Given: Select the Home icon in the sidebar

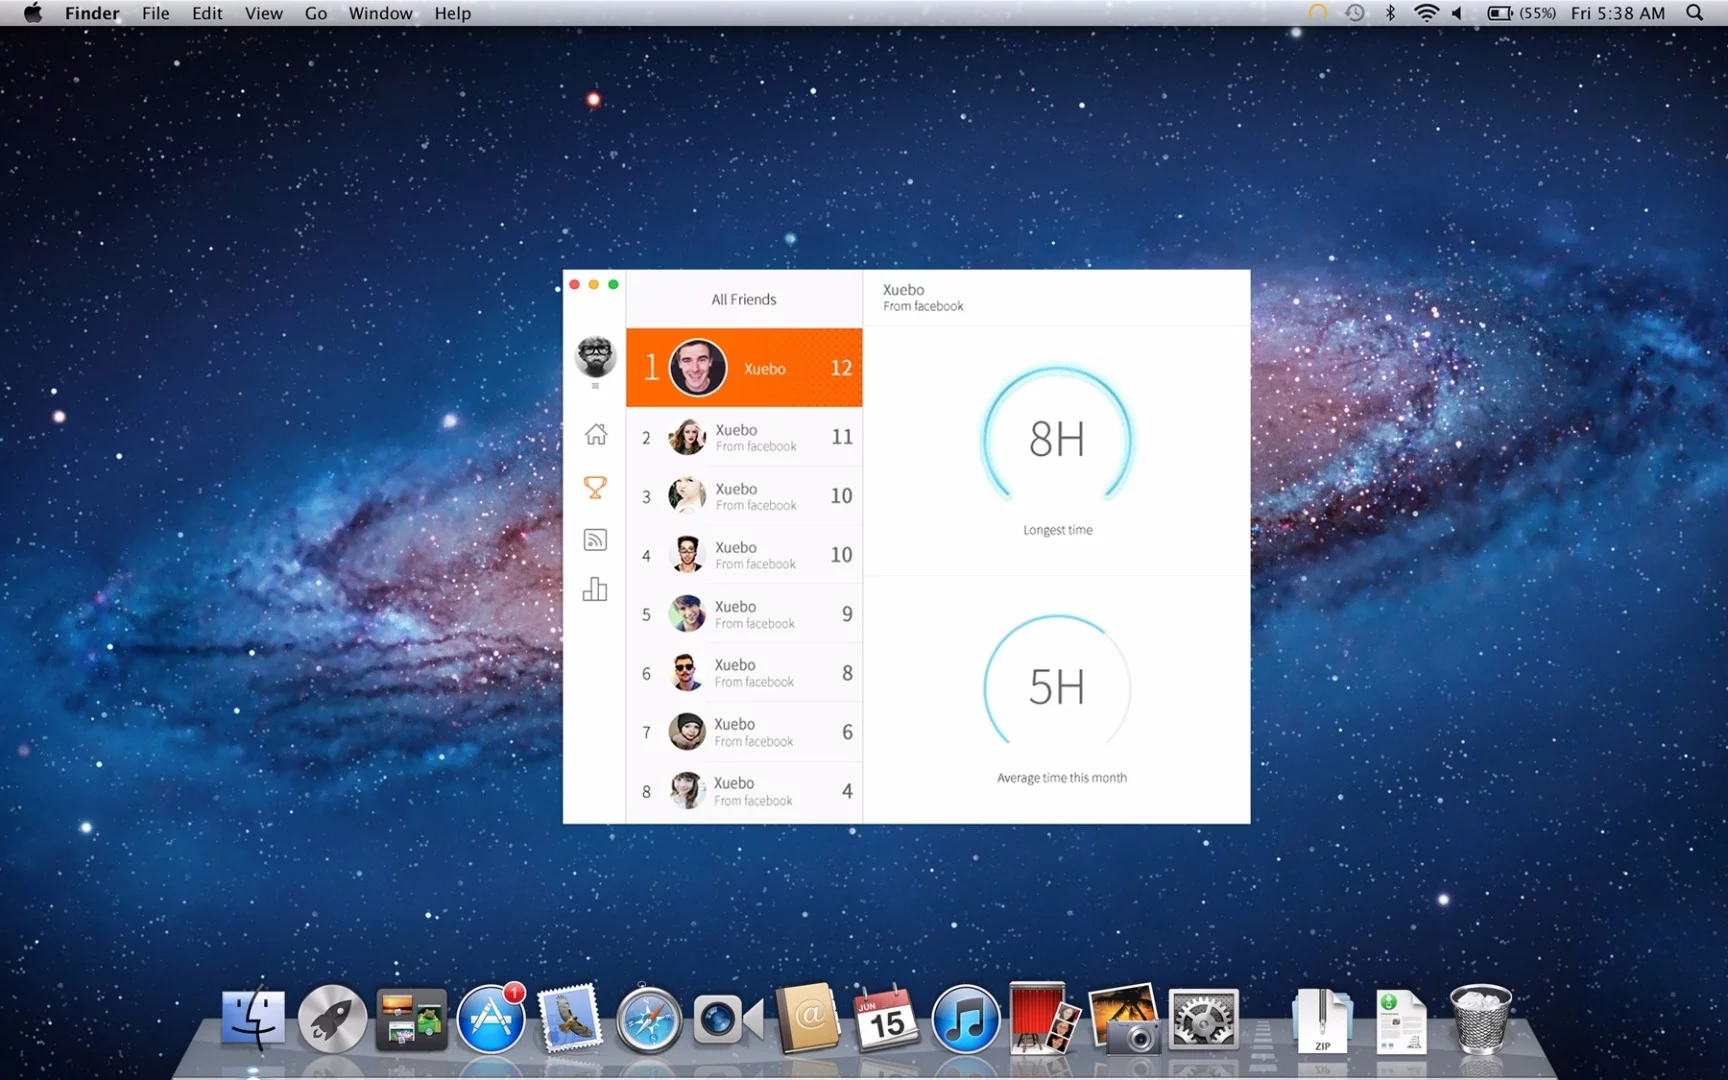Looking at the screenshot, I should pos(595,435).
